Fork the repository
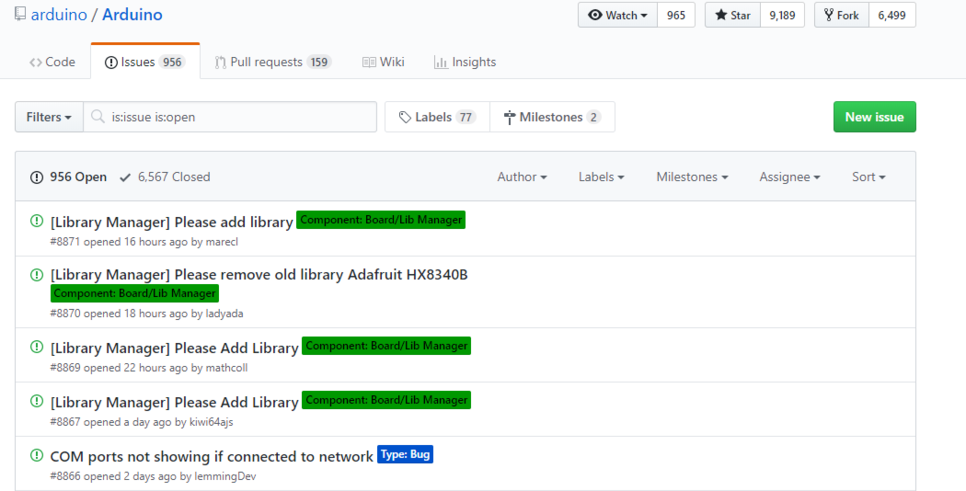966x491 pixels. 842,15
